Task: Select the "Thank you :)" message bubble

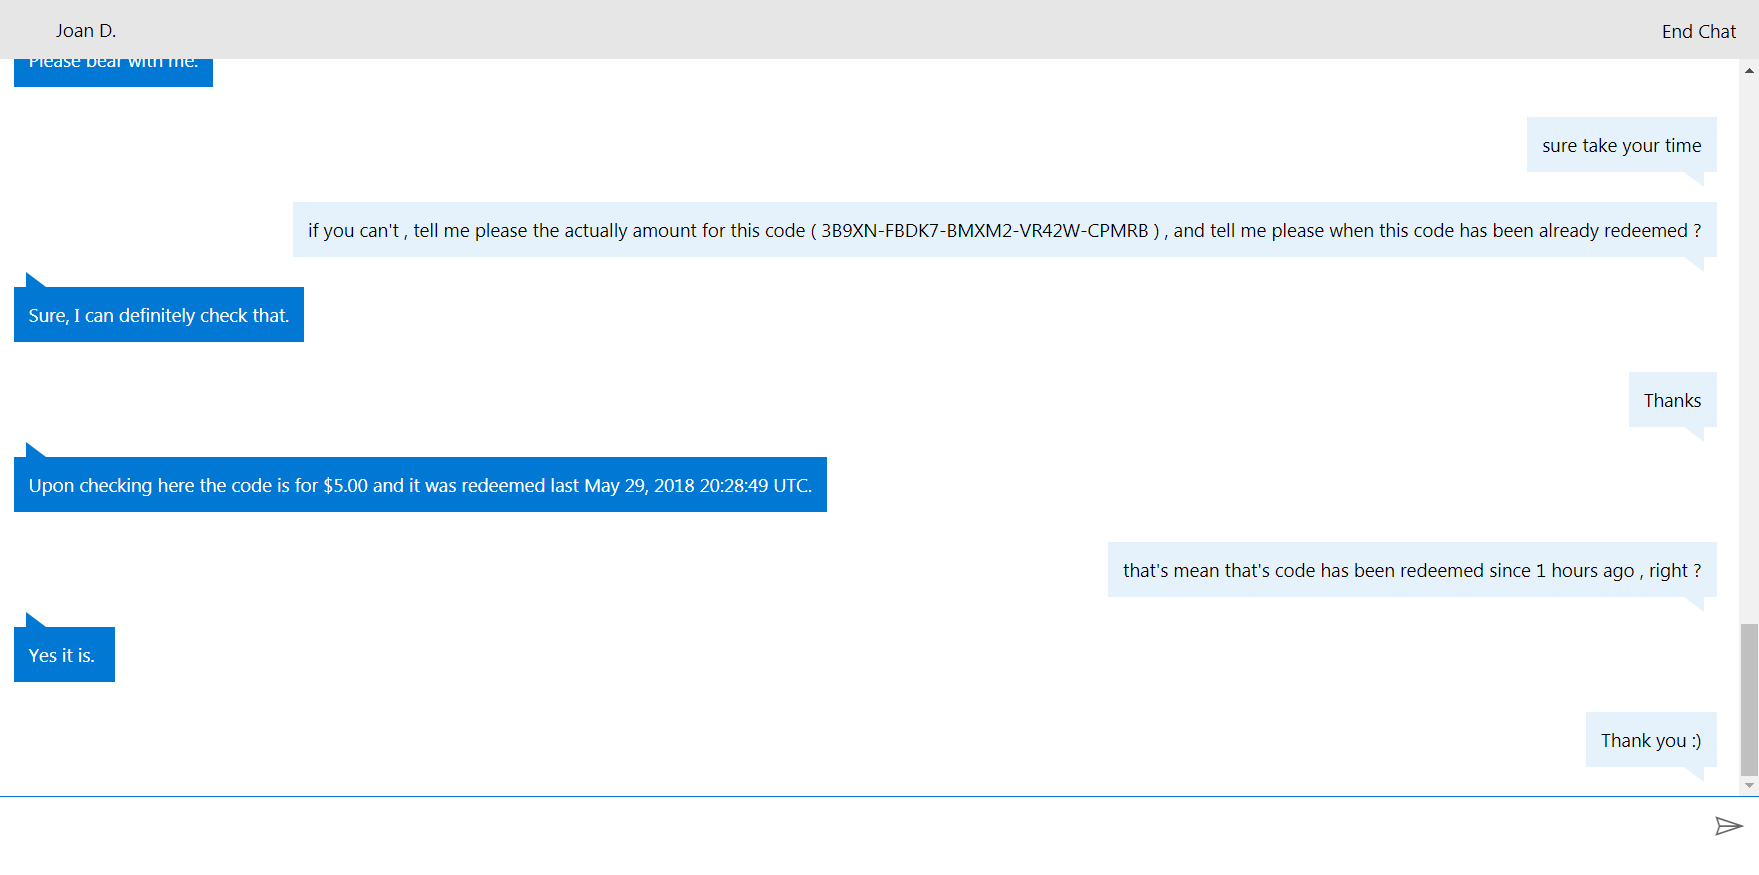Action: (1650, 740)
